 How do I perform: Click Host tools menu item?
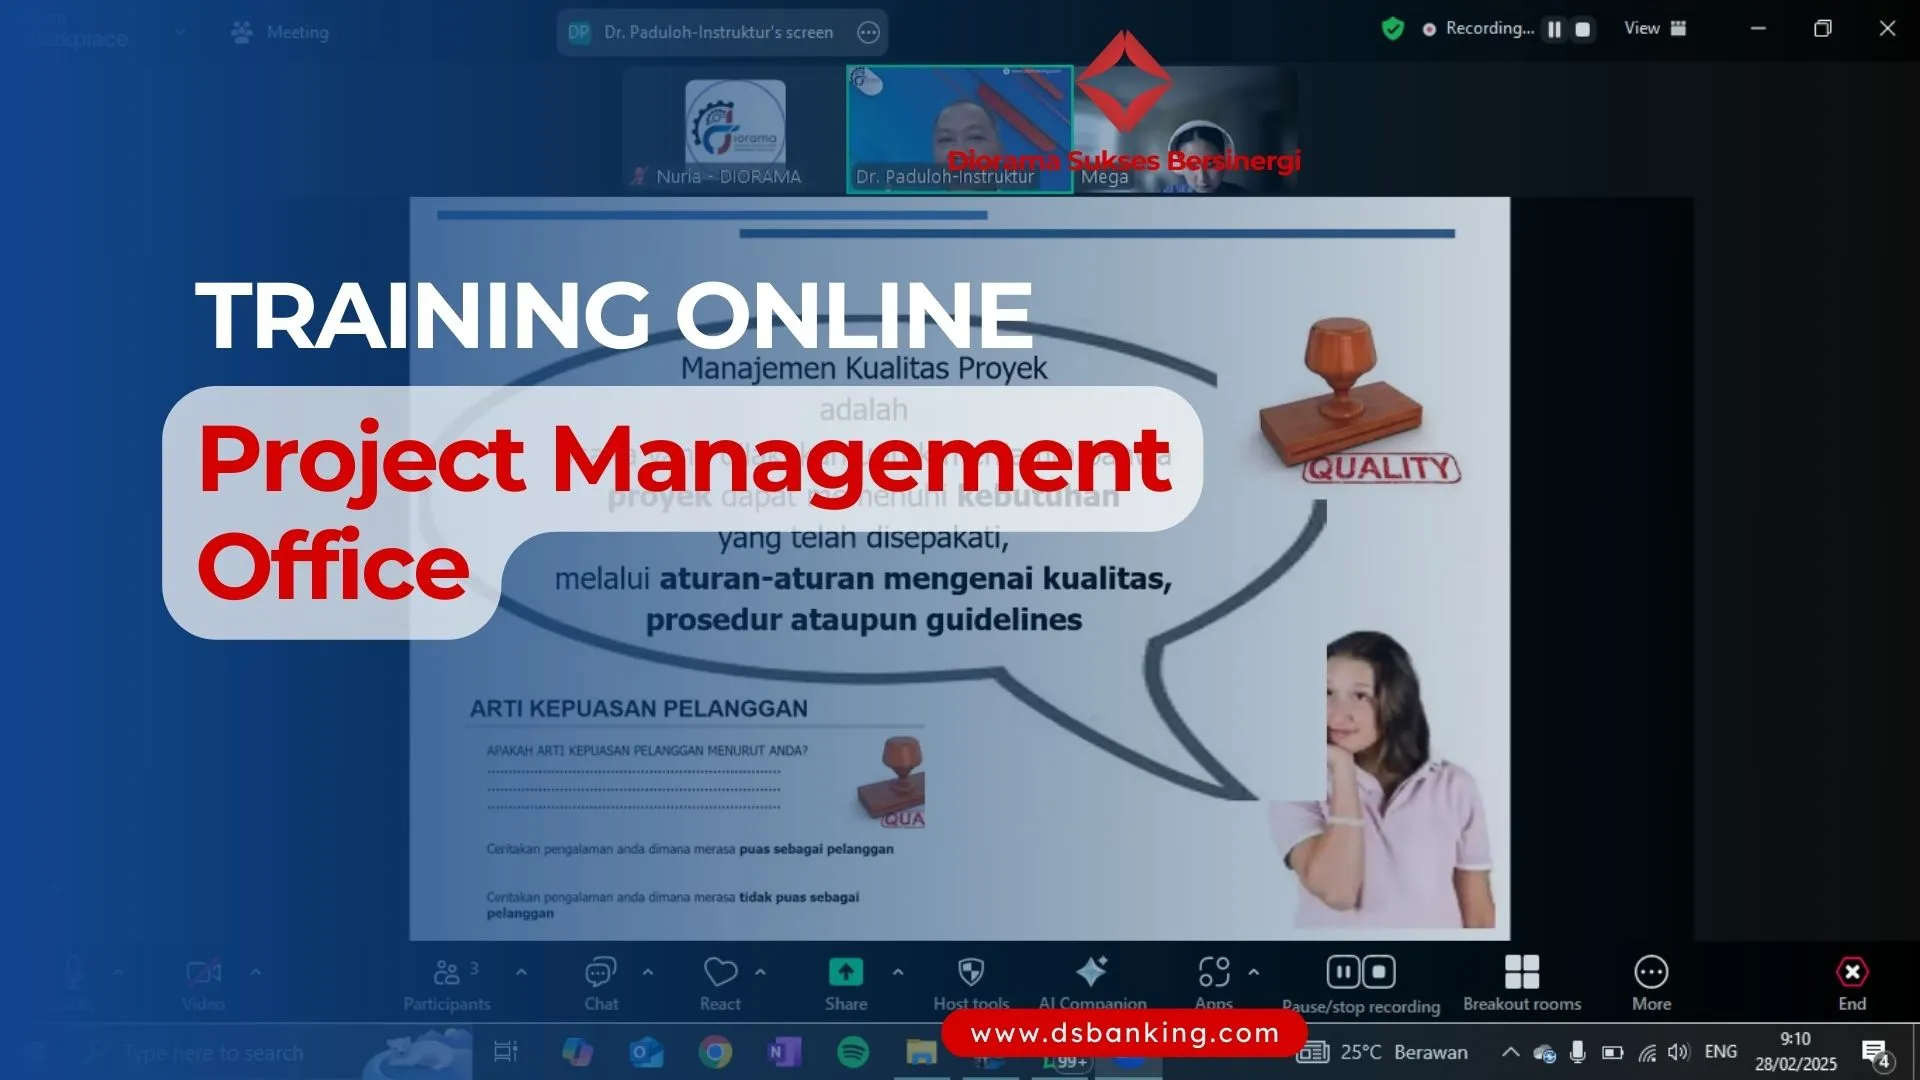[x=969, y=982]
